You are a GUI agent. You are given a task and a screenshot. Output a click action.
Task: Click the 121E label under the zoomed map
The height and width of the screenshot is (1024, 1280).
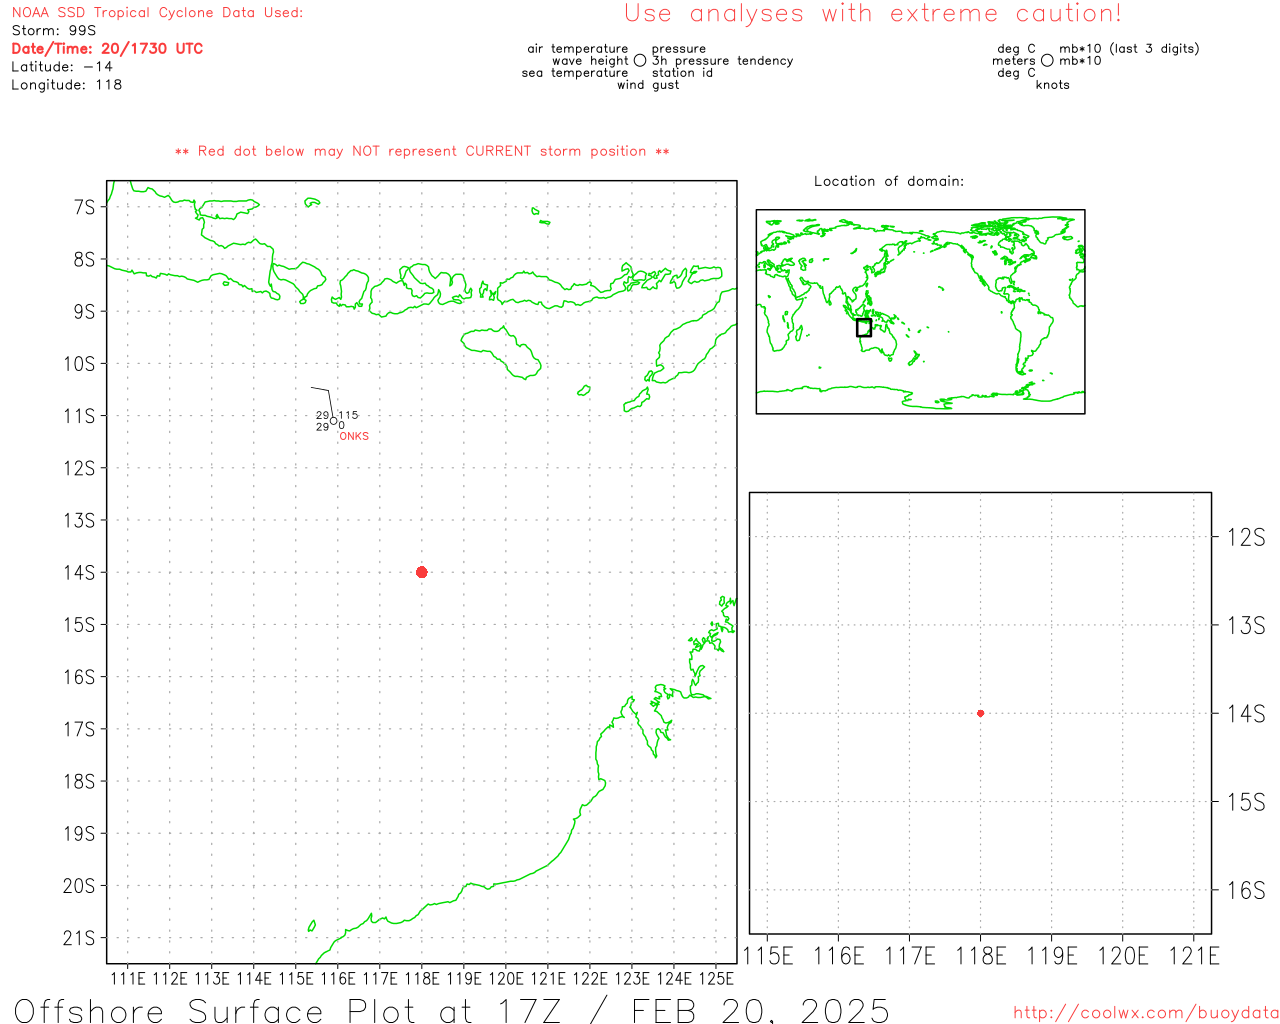(x=1194, y=956)
